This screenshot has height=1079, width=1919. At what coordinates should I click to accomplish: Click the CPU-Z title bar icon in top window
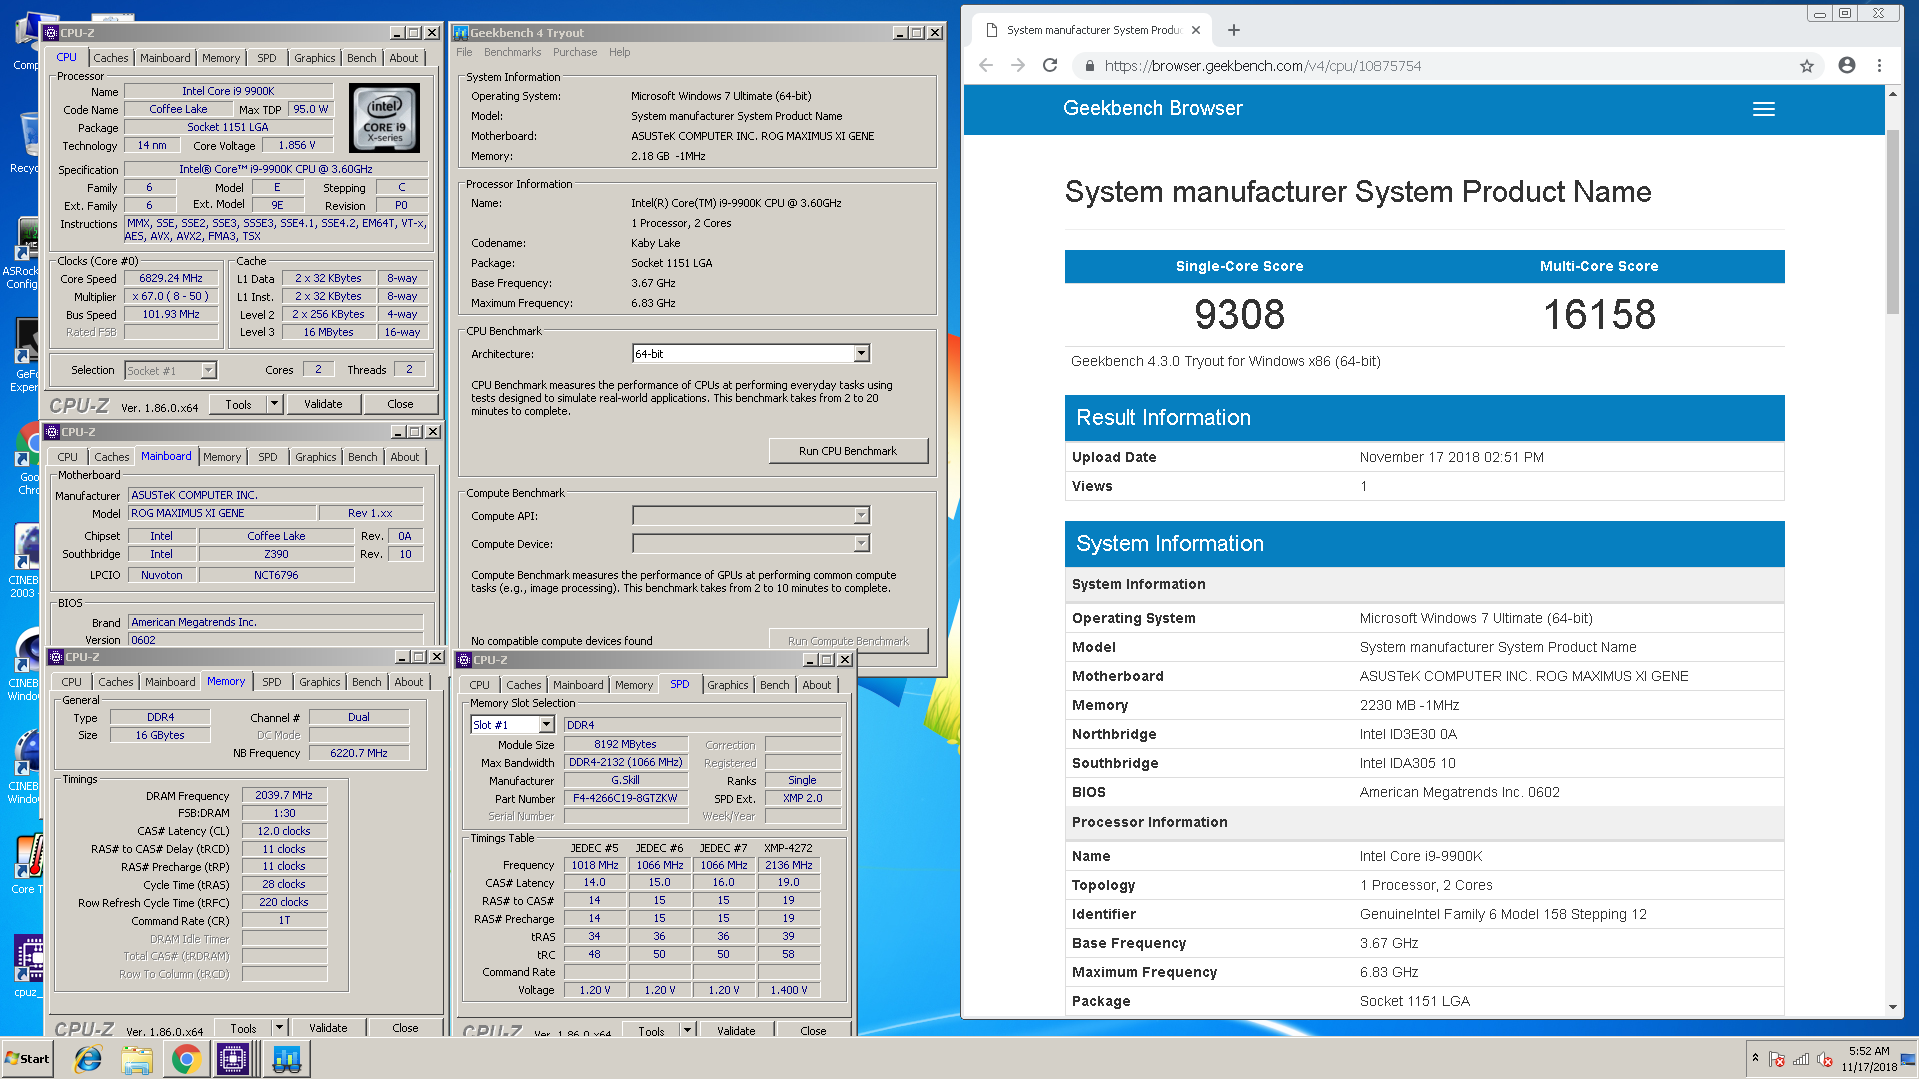coord(52,33)
